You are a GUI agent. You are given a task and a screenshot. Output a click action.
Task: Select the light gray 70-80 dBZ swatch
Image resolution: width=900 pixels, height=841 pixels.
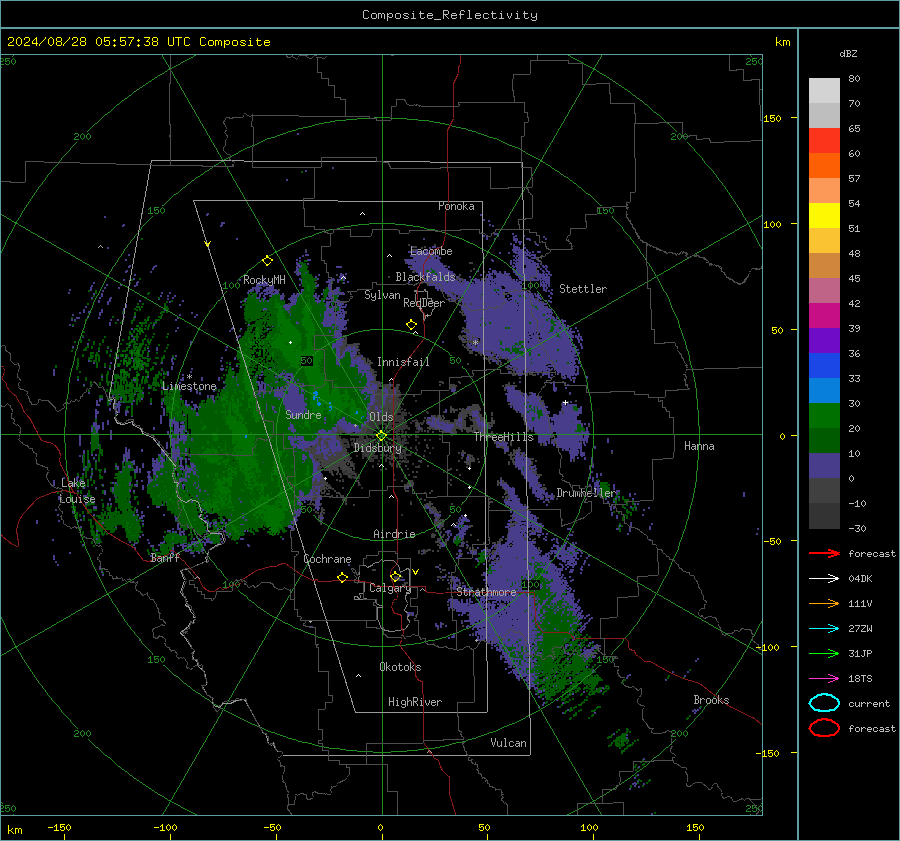click(824, 90)
